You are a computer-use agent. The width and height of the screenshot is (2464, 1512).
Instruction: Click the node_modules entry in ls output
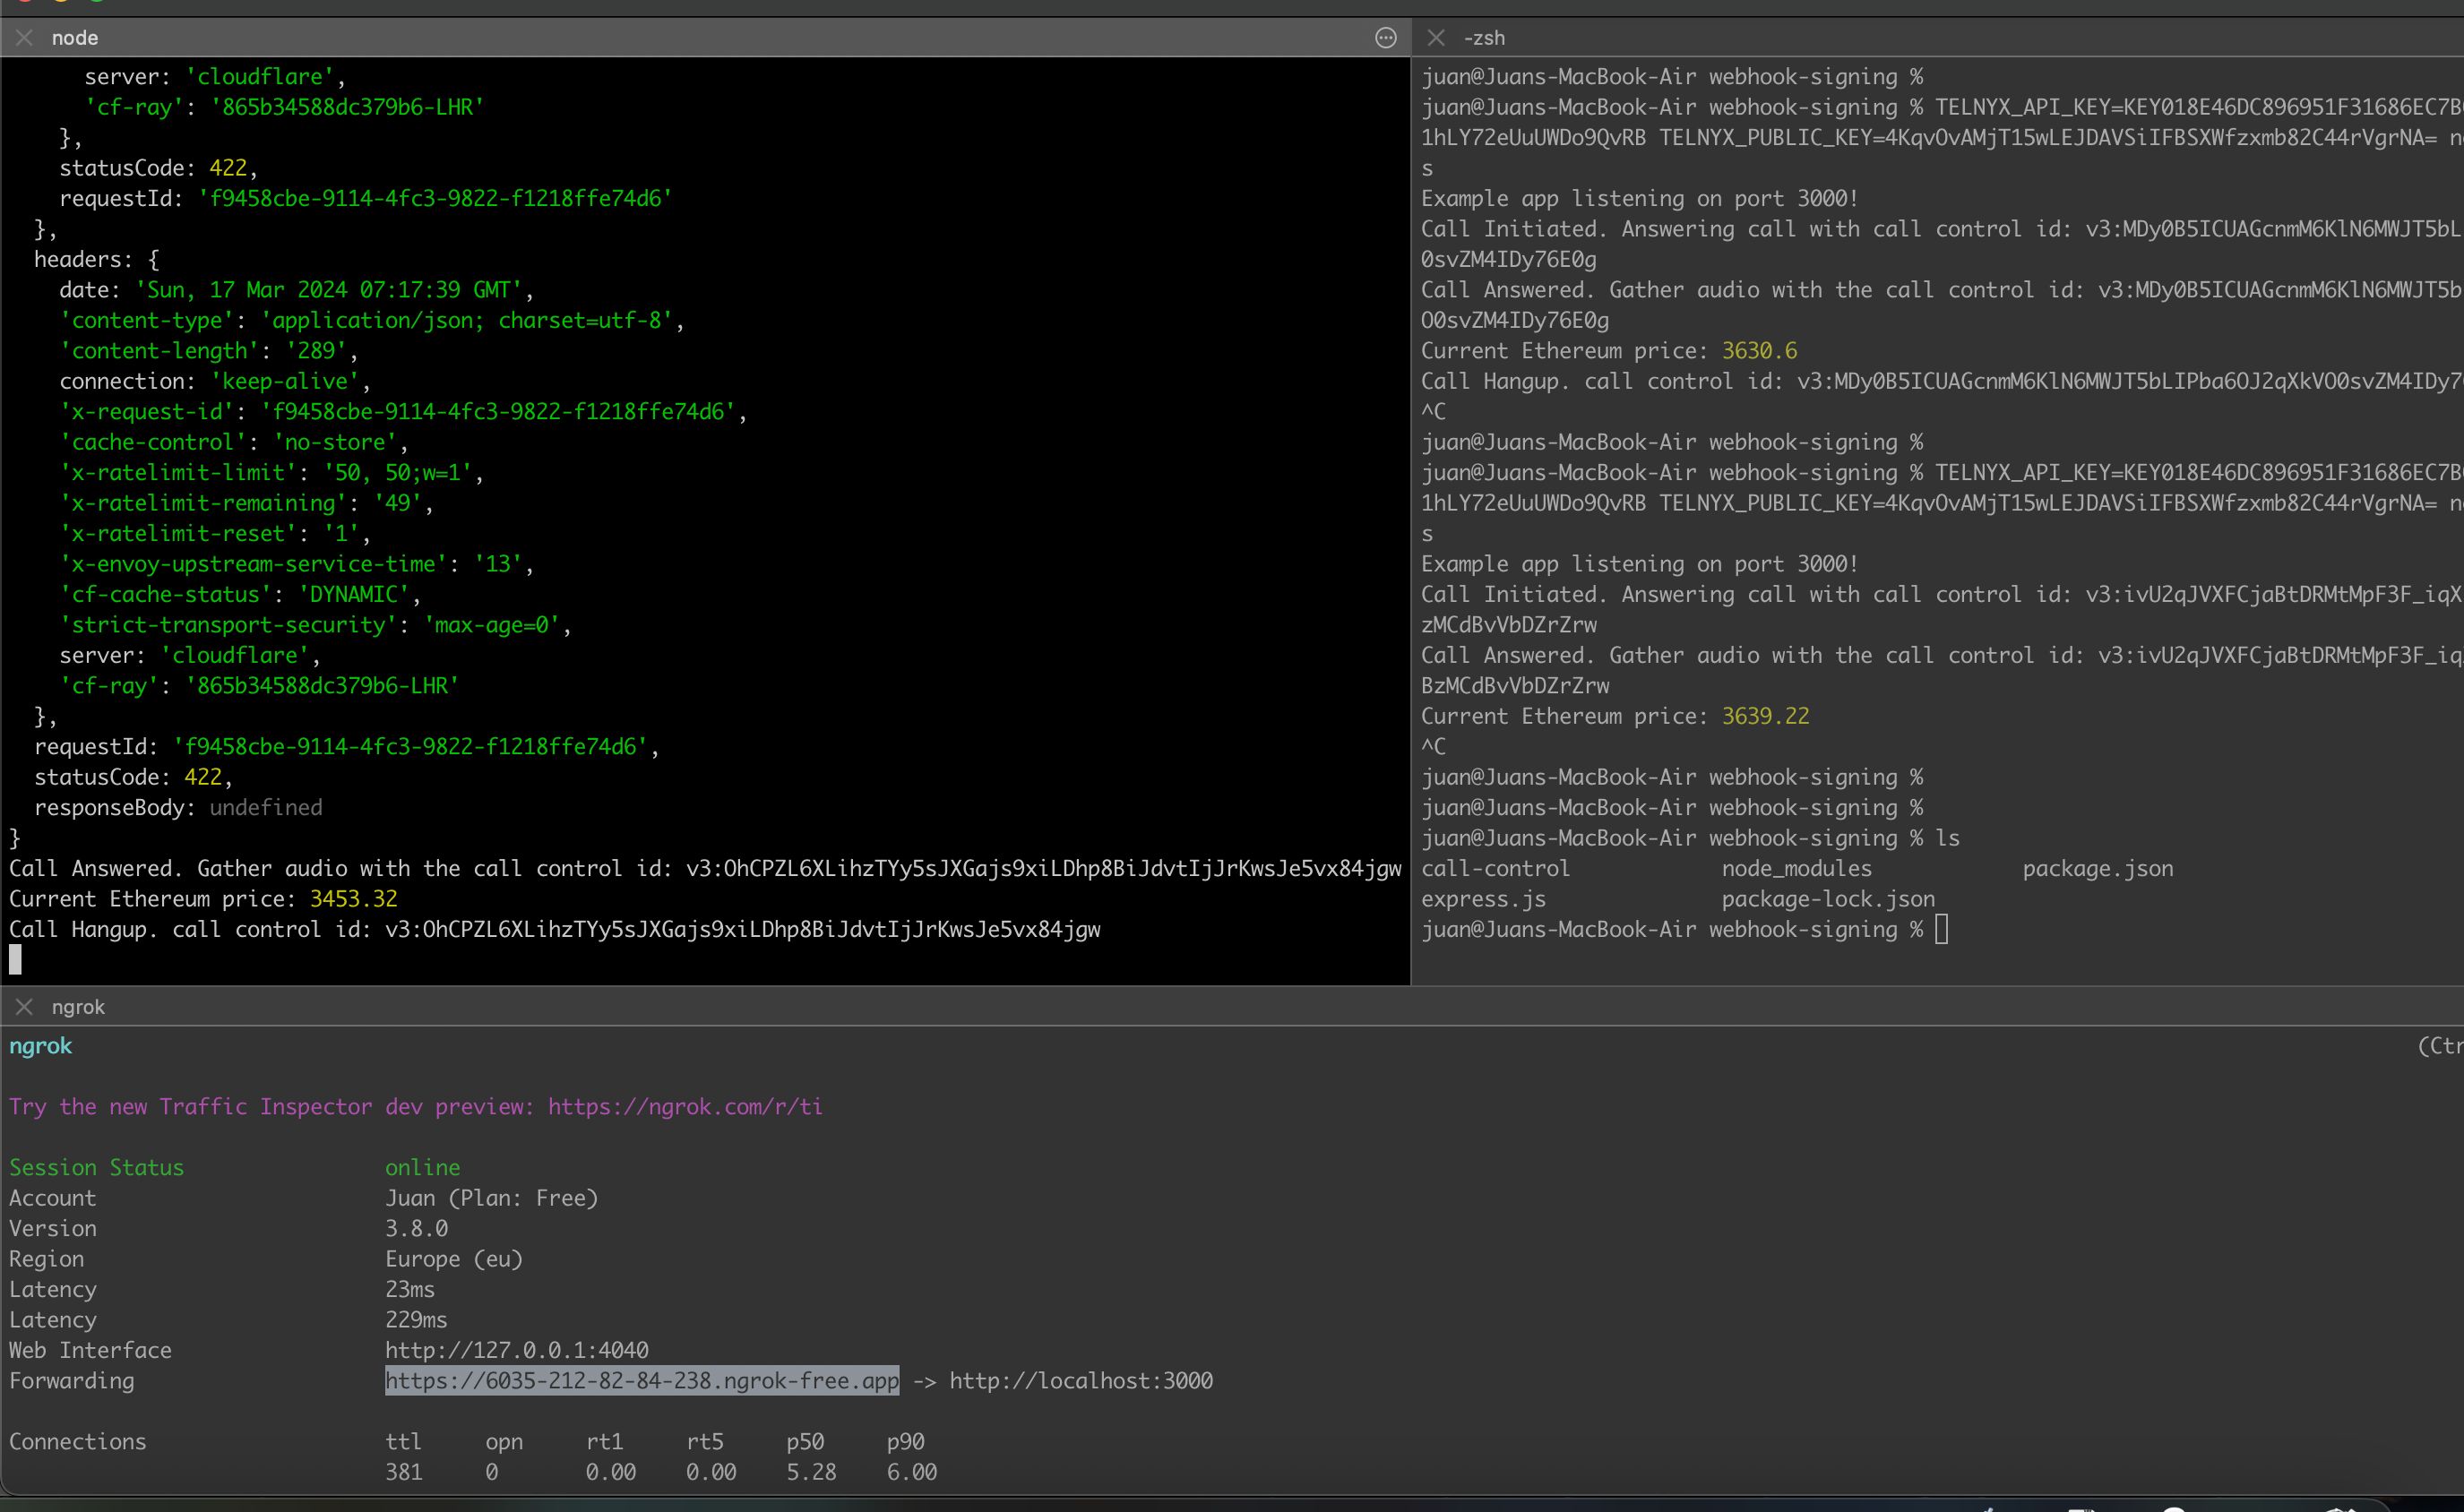point(1796,868)
